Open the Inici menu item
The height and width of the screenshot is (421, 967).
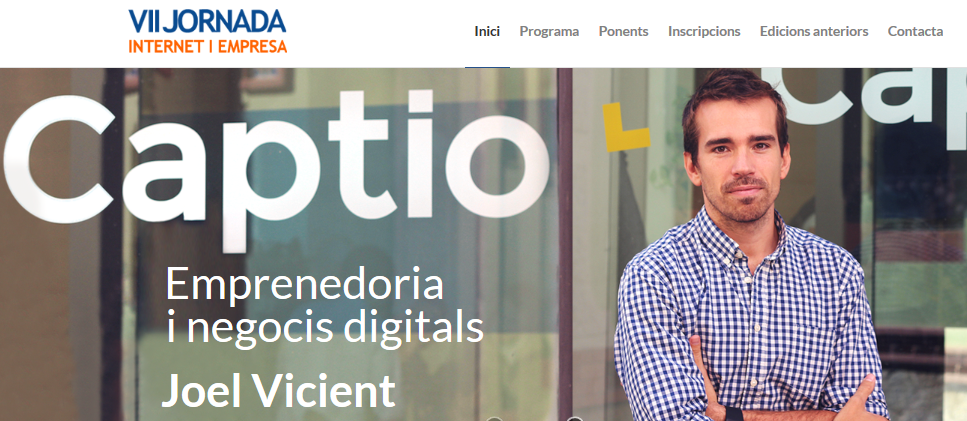(487, 31)
